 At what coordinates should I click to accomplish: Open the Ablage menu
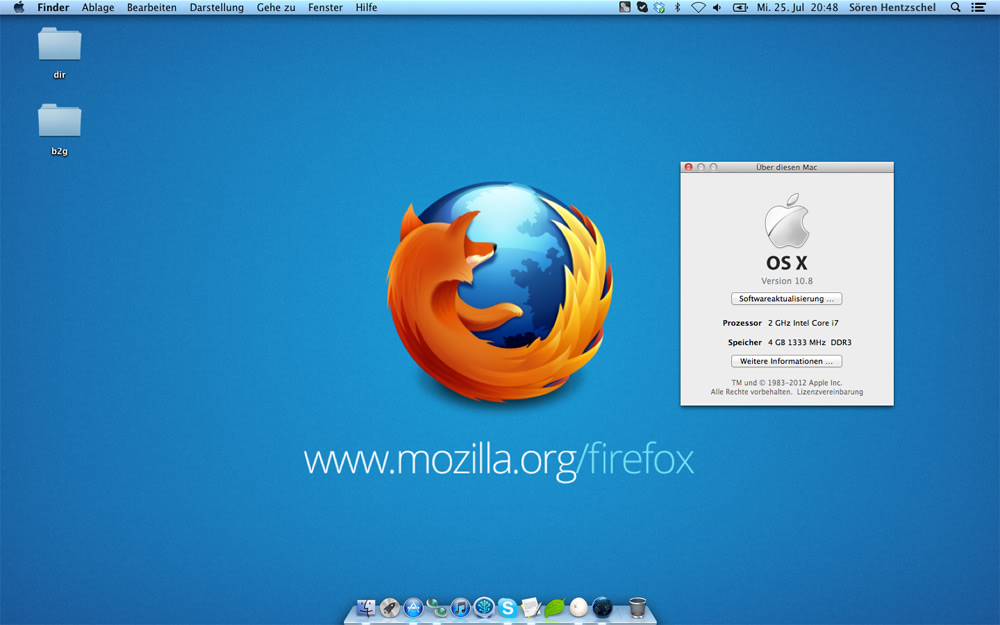coord(98,8)
